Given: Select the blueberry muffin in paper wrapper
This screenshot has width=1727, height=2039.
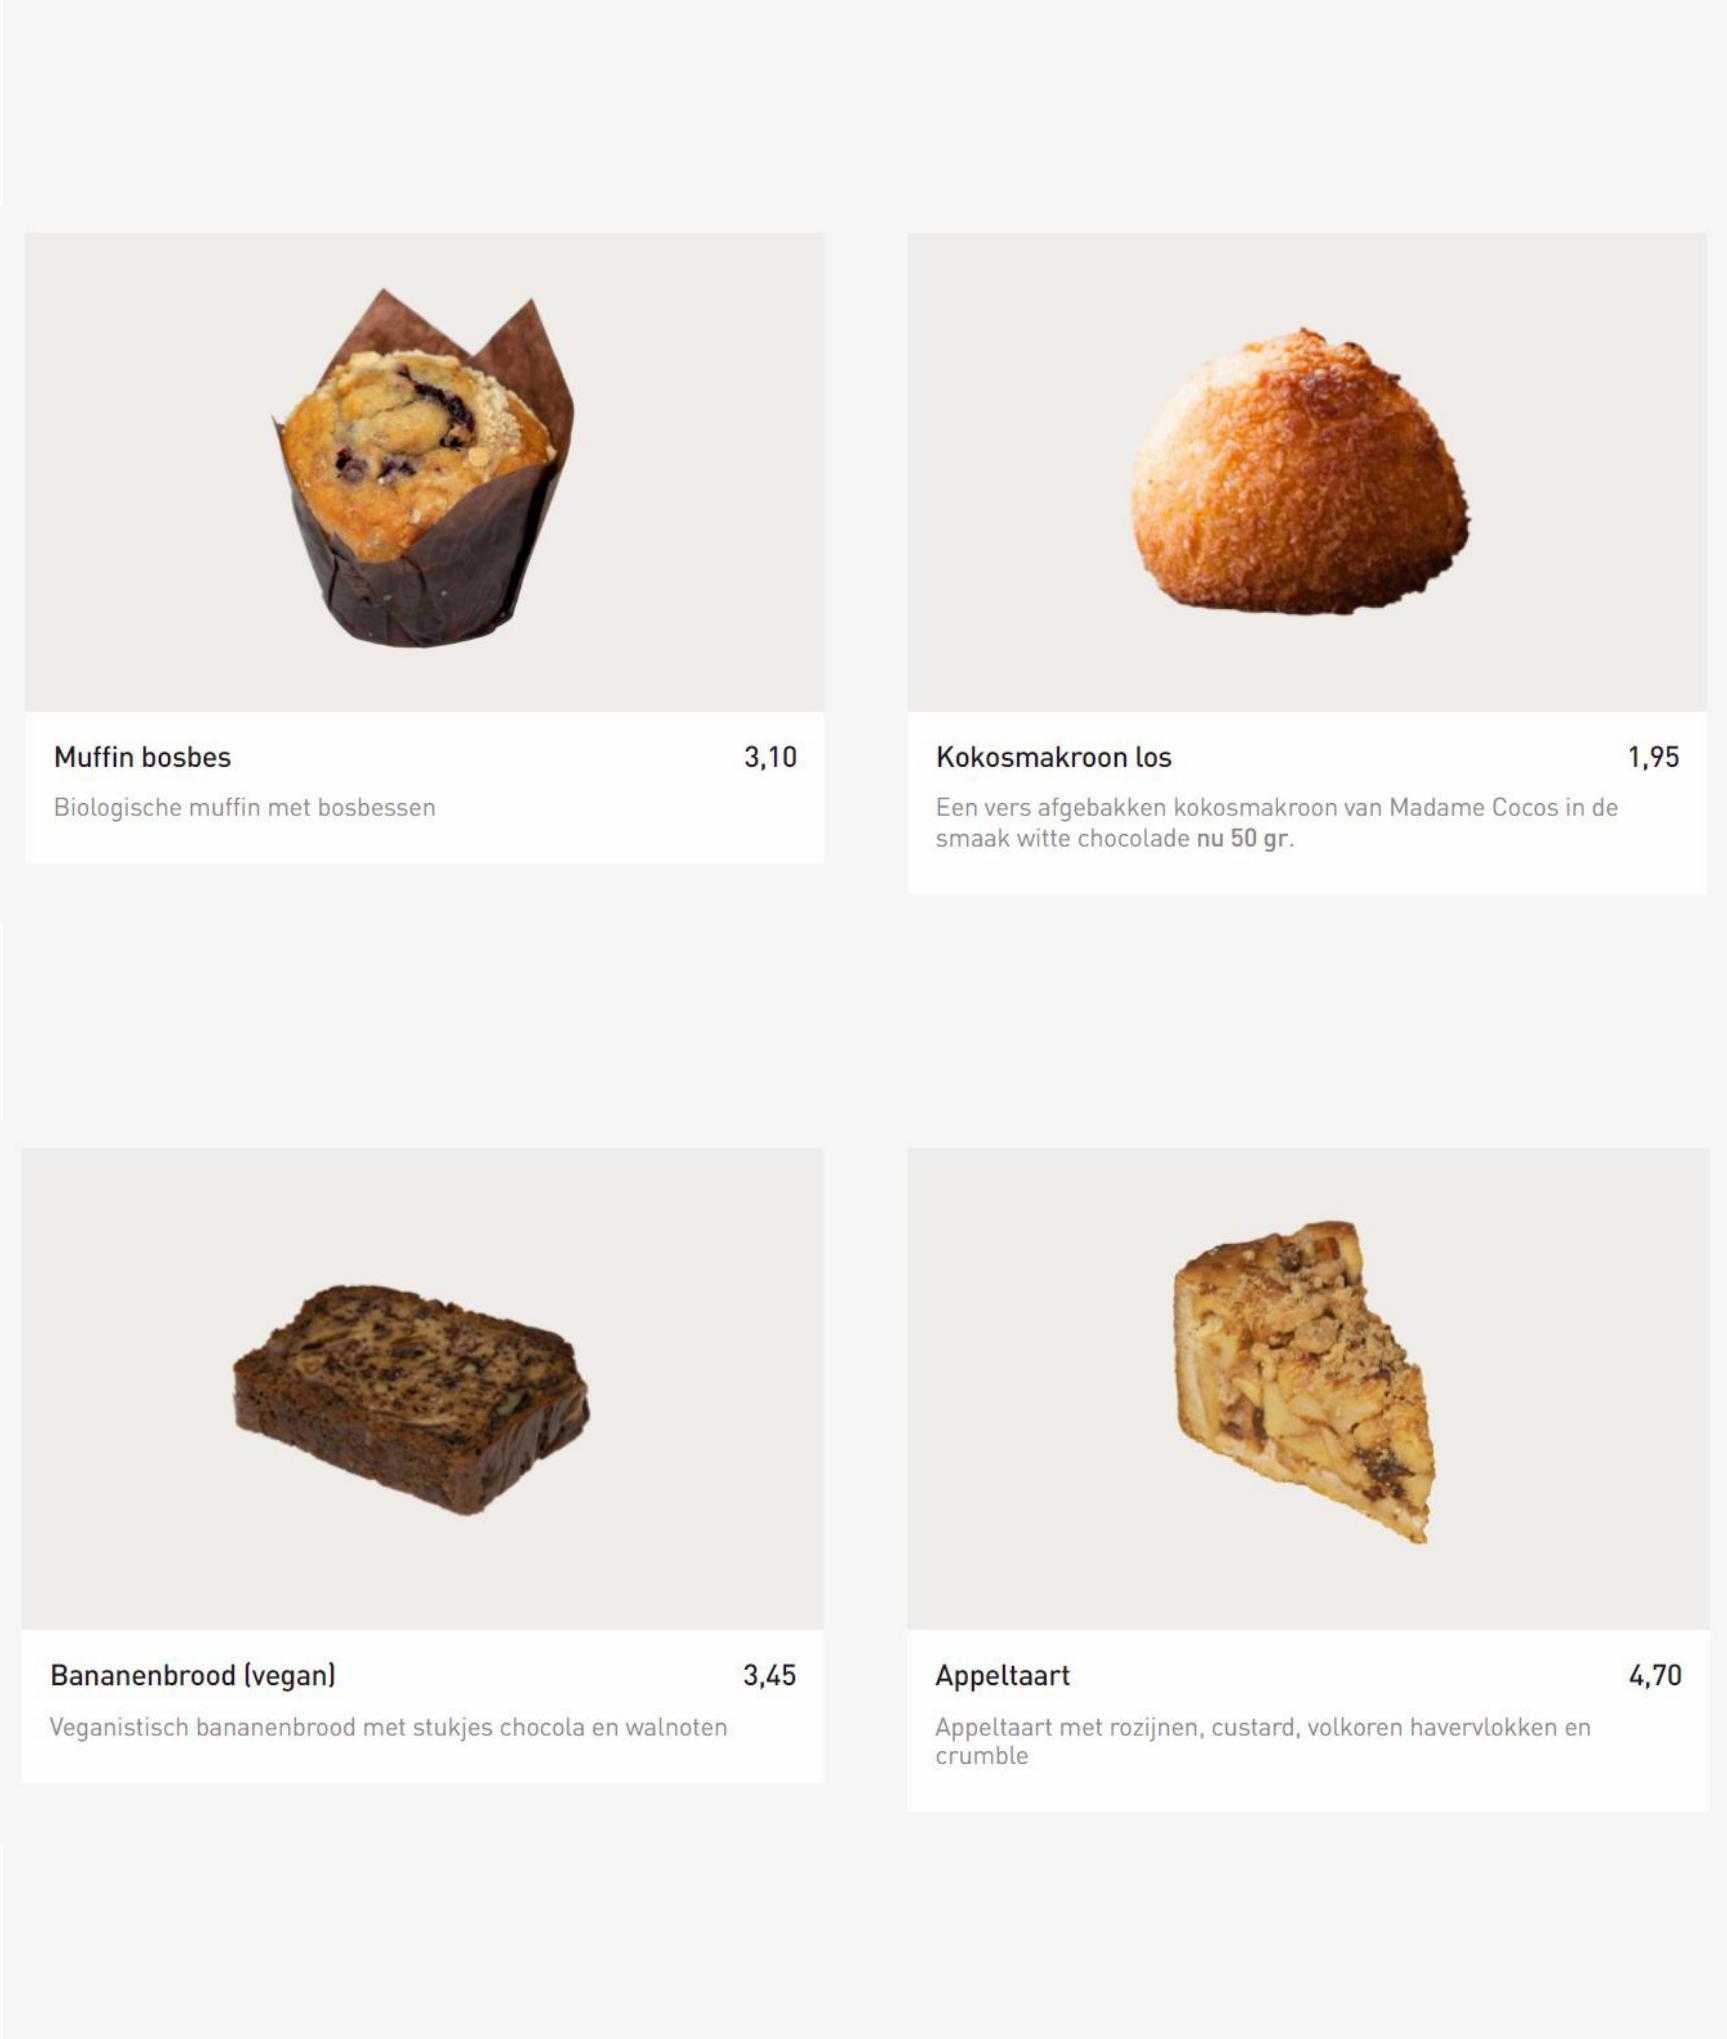Looking at the screenshot, I should pyautogui.click(x=423, y=468).
